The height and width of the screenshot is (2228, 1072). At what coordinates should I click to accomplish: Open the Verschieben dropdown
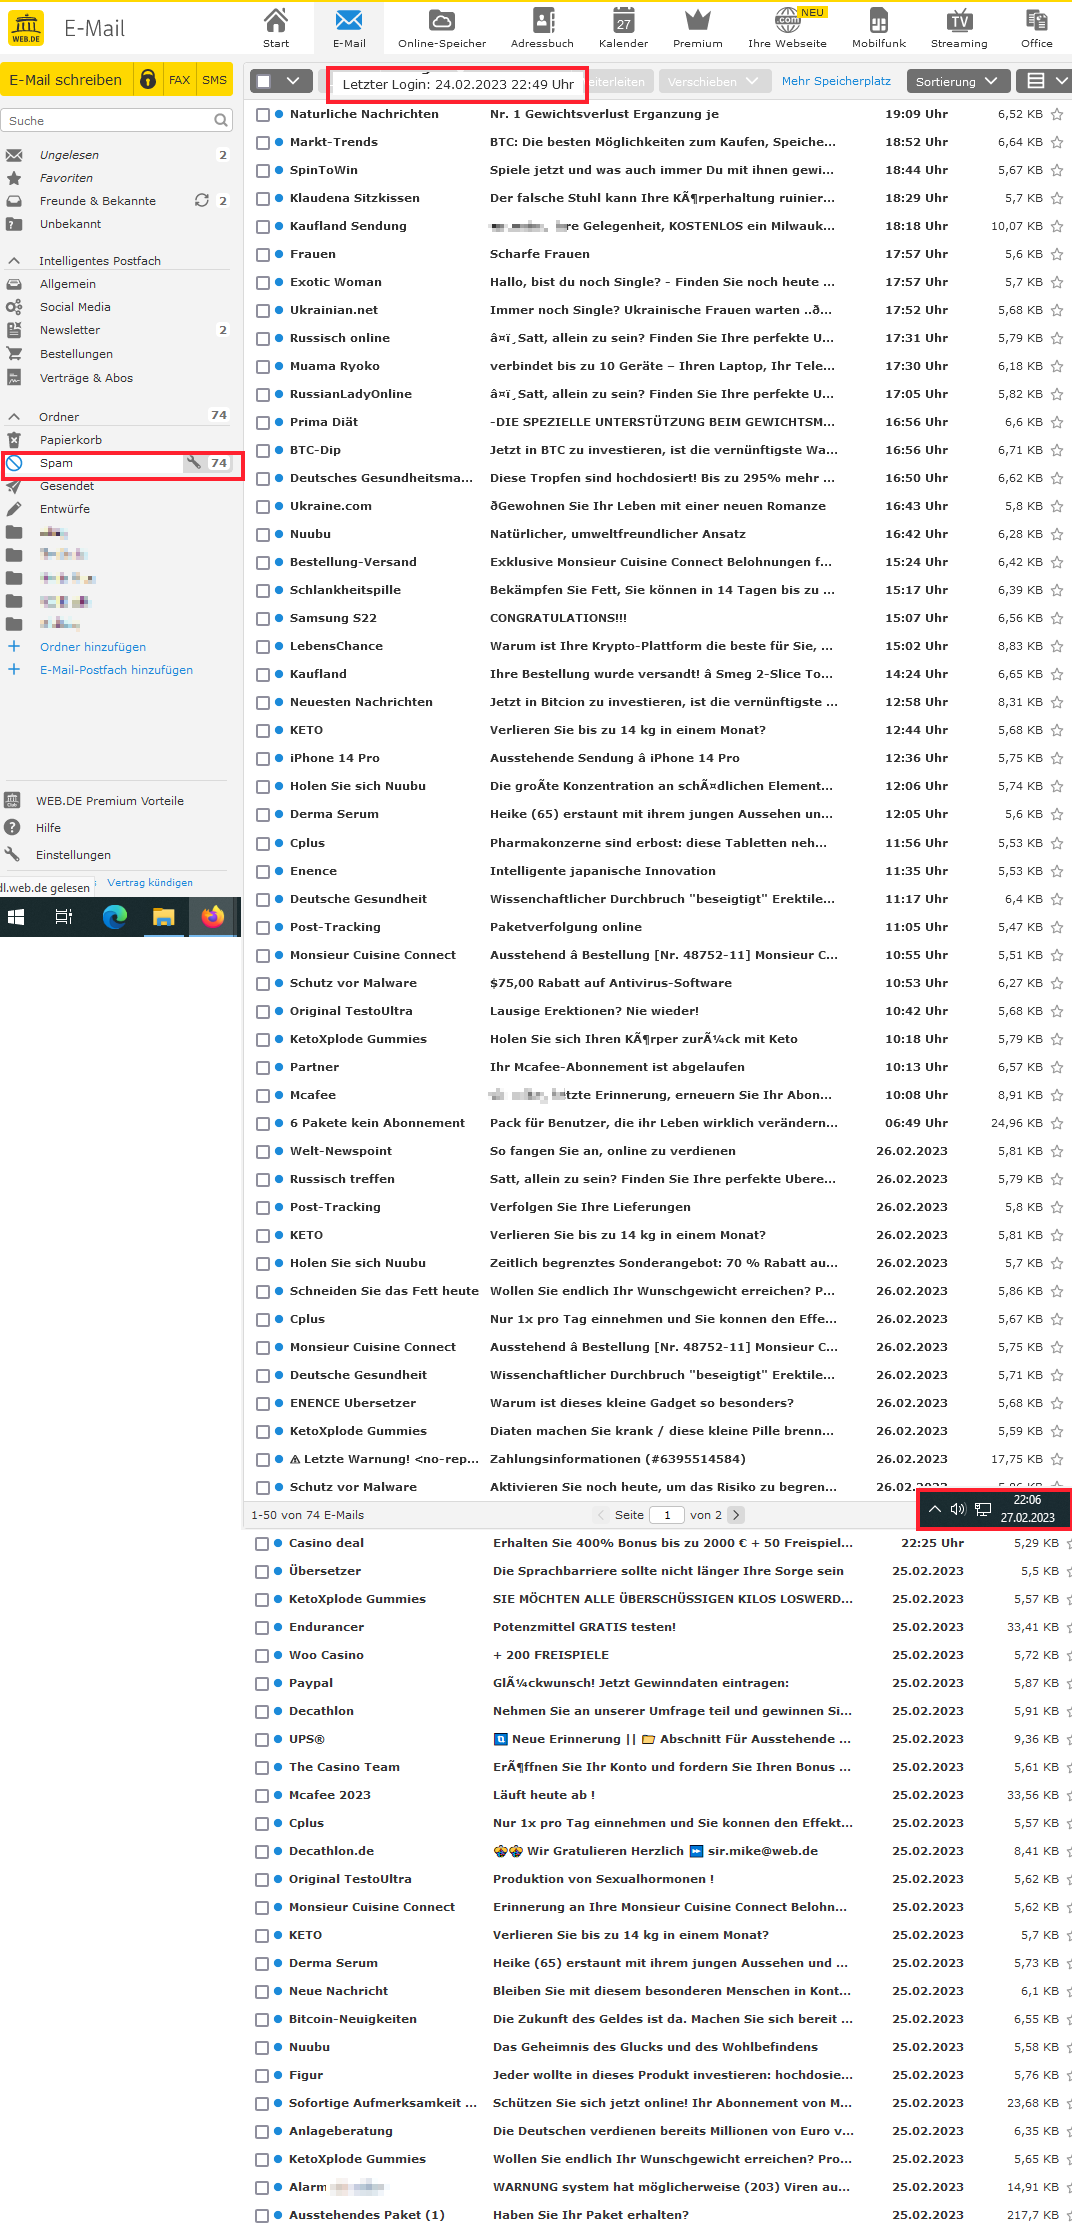(714, 82)
